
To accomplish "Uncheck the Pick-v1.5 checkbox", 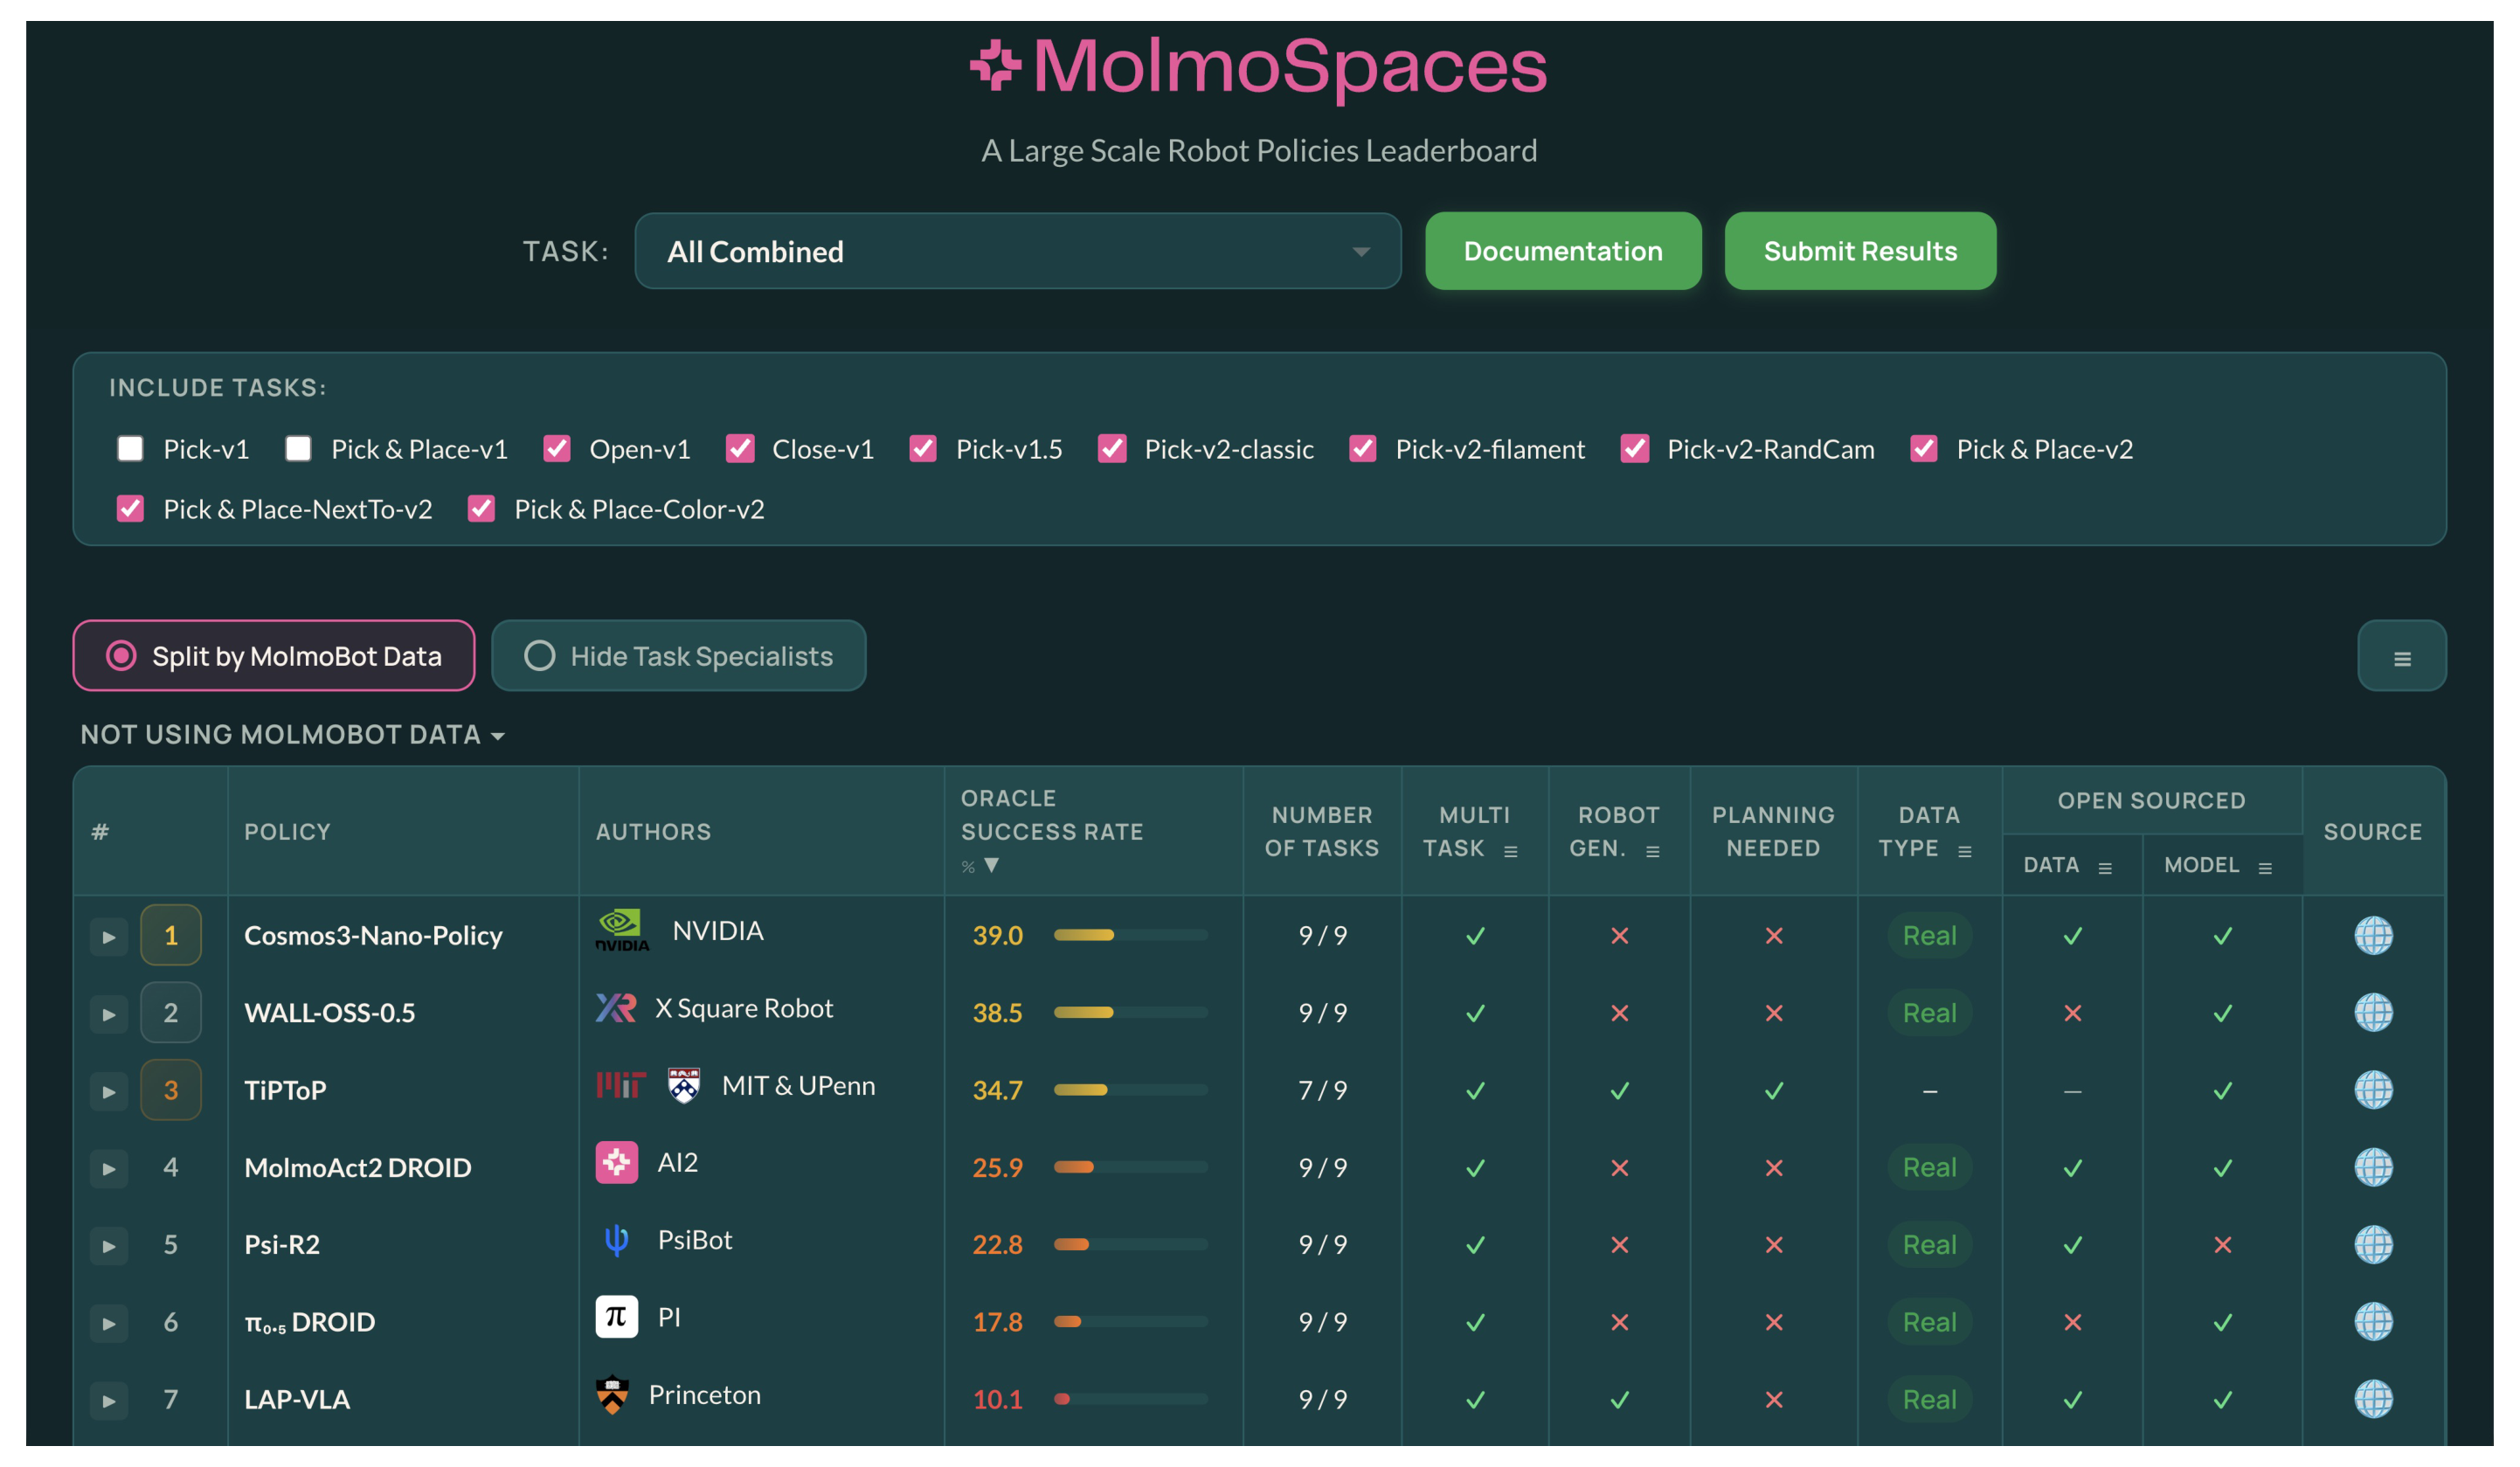I will click(922, 448).
